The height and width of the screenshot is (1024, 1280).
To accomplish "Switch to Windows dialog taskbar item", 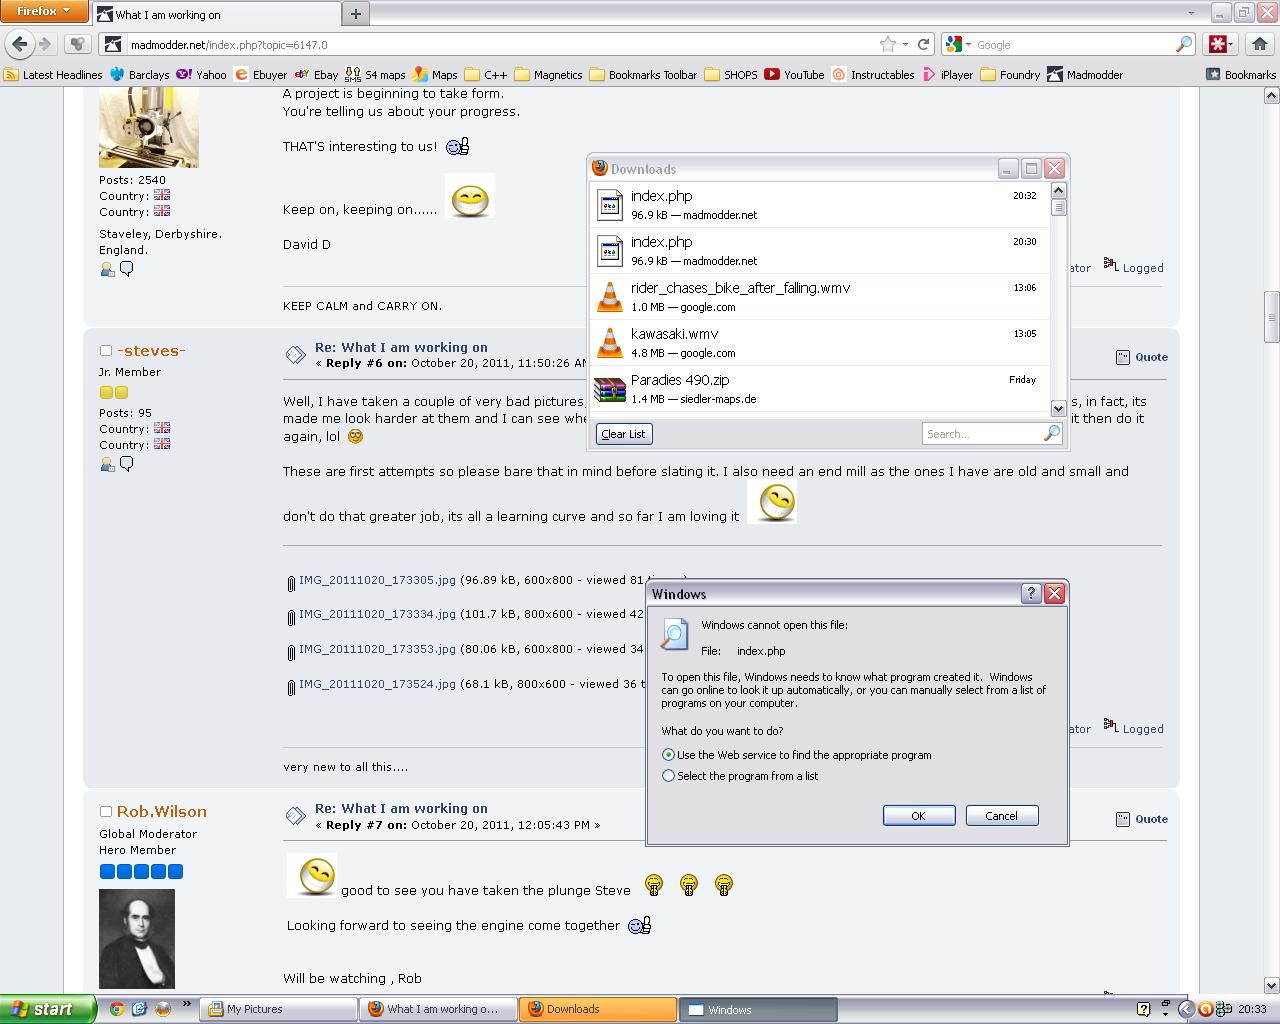I will click(x=758, y=1009).
